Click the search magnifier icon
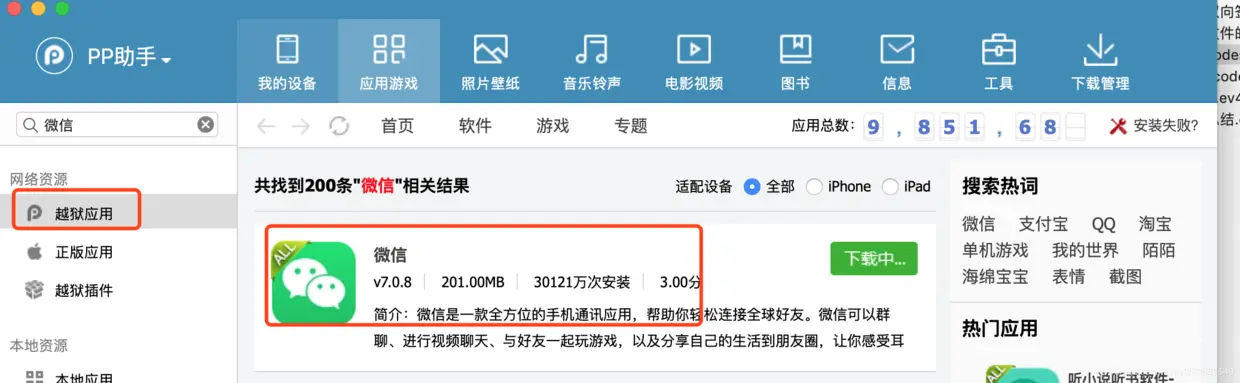Image resolution: width=1240 pixels, height=383 pixels. pyautogui.click(x=32, y=125)
